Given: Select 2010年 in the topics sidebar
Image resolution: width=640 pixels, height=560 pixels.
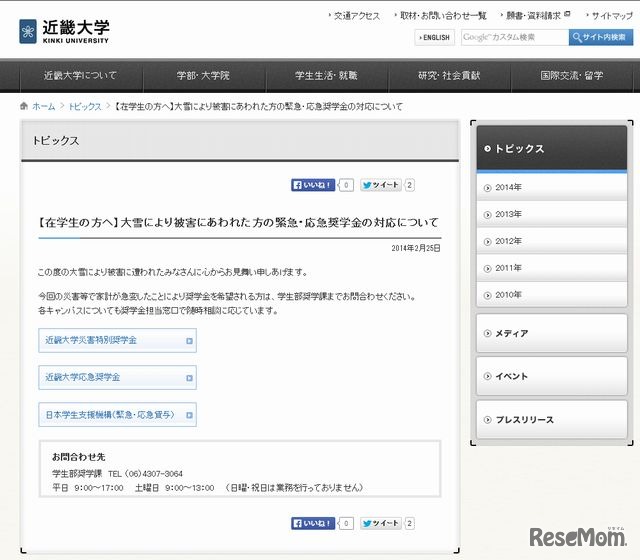Looking at the screenshot, I should tap(551, 295).
